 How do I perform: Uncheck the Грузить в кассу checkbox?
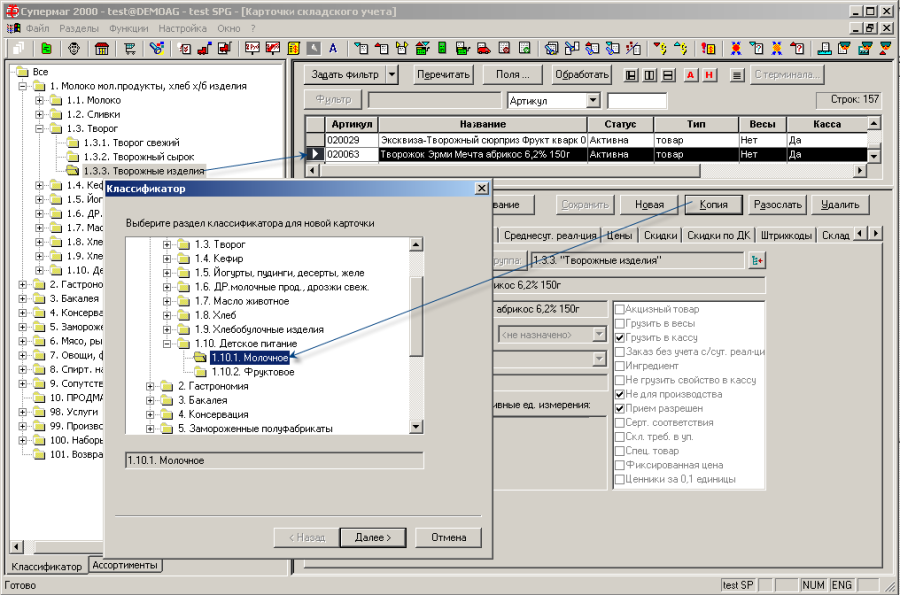point(620,337)
